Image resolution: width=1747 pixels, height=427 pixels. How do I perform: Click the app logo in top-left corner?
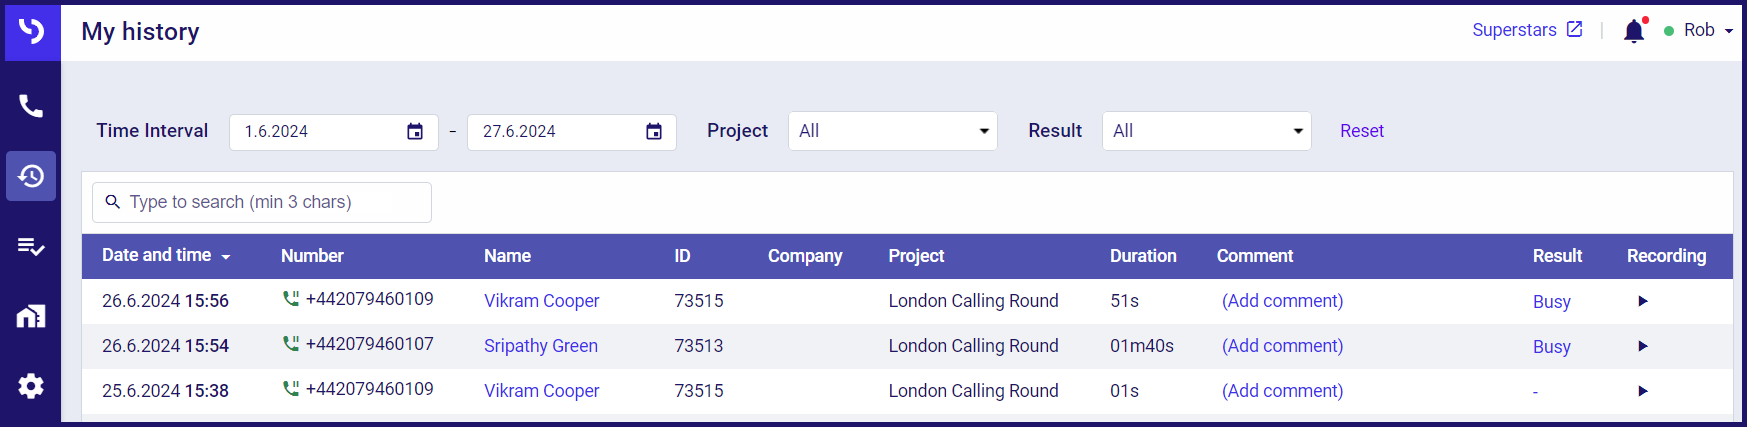[x=32, y=31]
